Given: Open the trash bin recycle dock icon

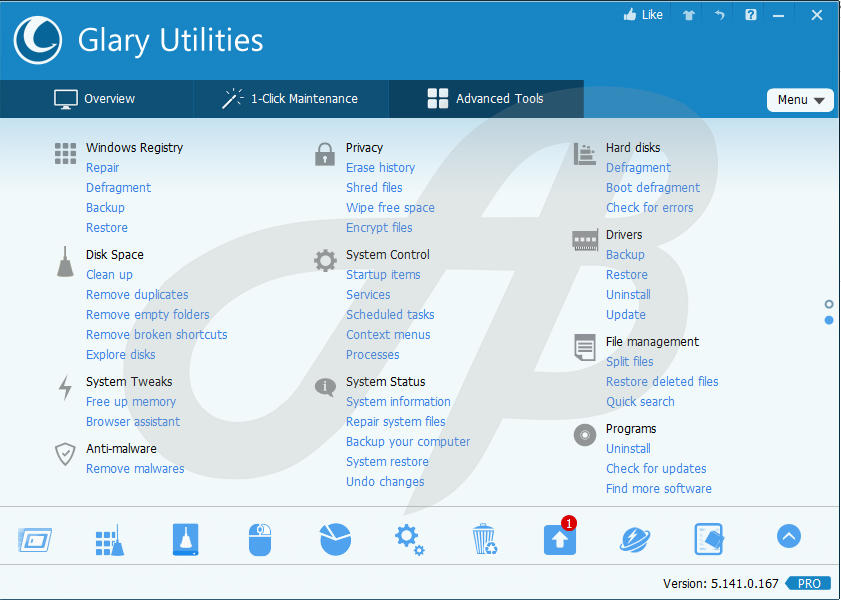Looking at the screenshot, I should (484, 539).
